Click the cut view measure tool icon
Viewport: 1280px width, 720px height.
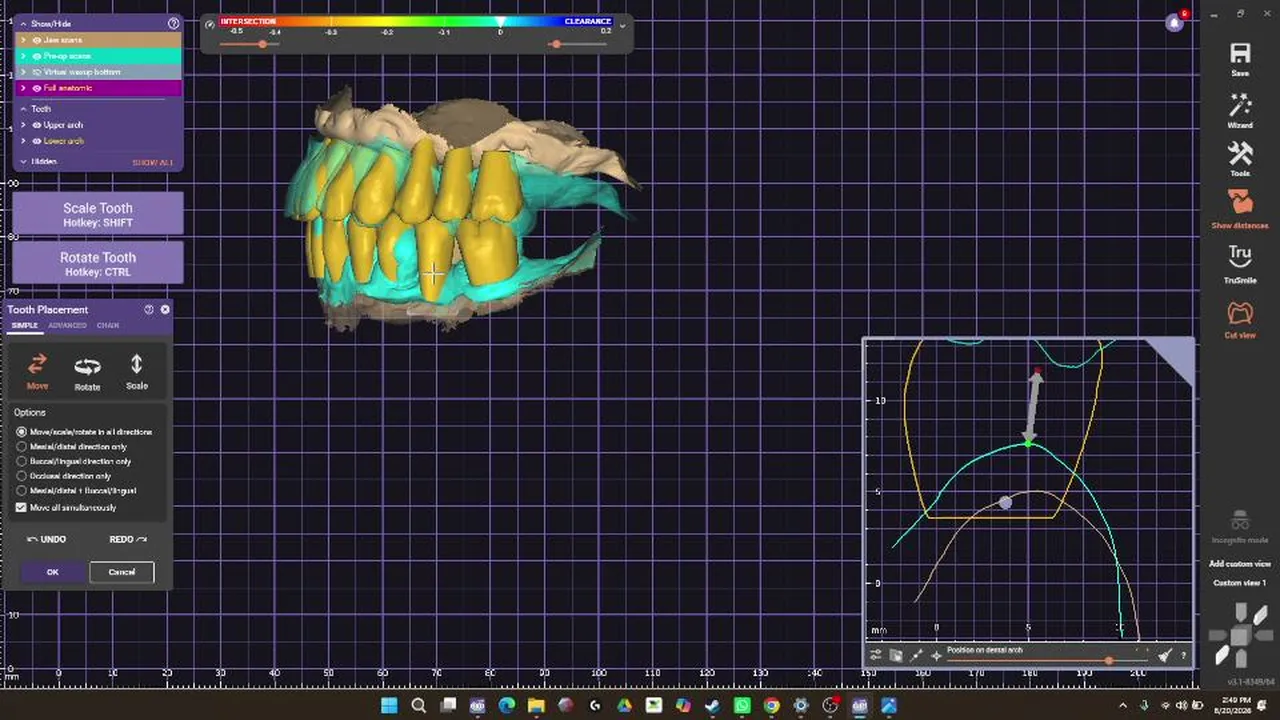pos(917,655)
